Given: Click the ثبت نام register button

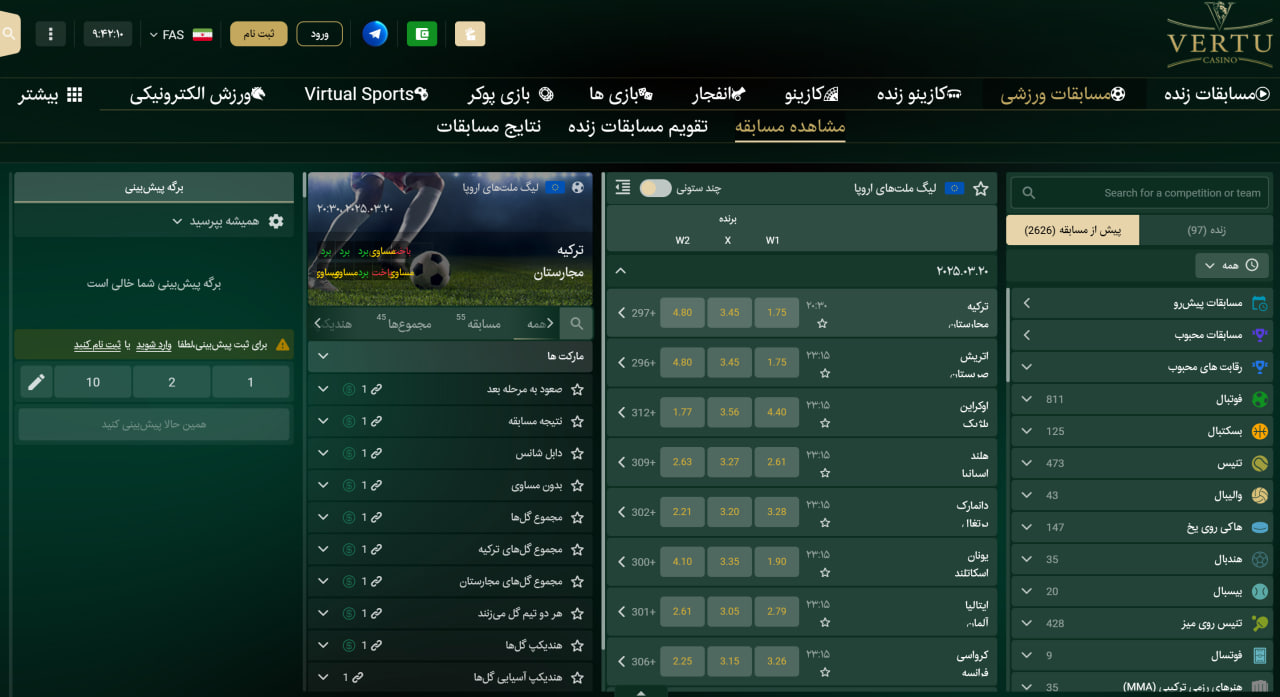Looking at the screenshot, I should (259, 34).
